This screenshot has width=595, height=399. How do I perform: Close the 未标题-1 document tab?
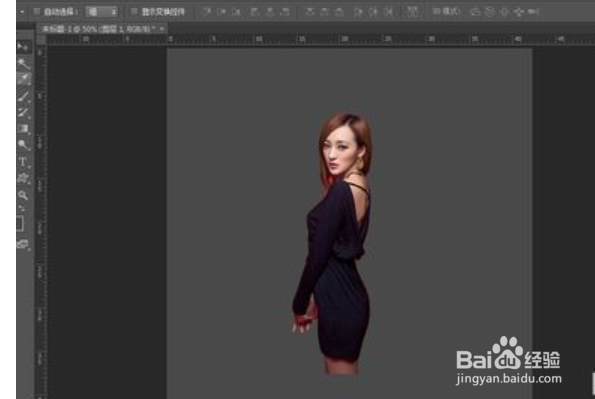[x=162, y=29]
